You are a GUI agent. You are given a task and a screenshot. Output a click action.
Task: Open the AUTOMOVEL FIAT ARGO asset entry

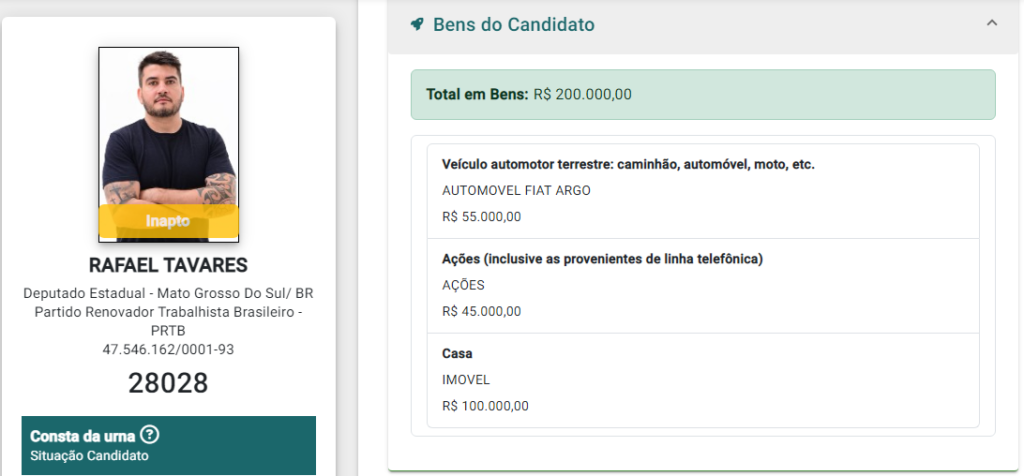(x=703, y=191)
